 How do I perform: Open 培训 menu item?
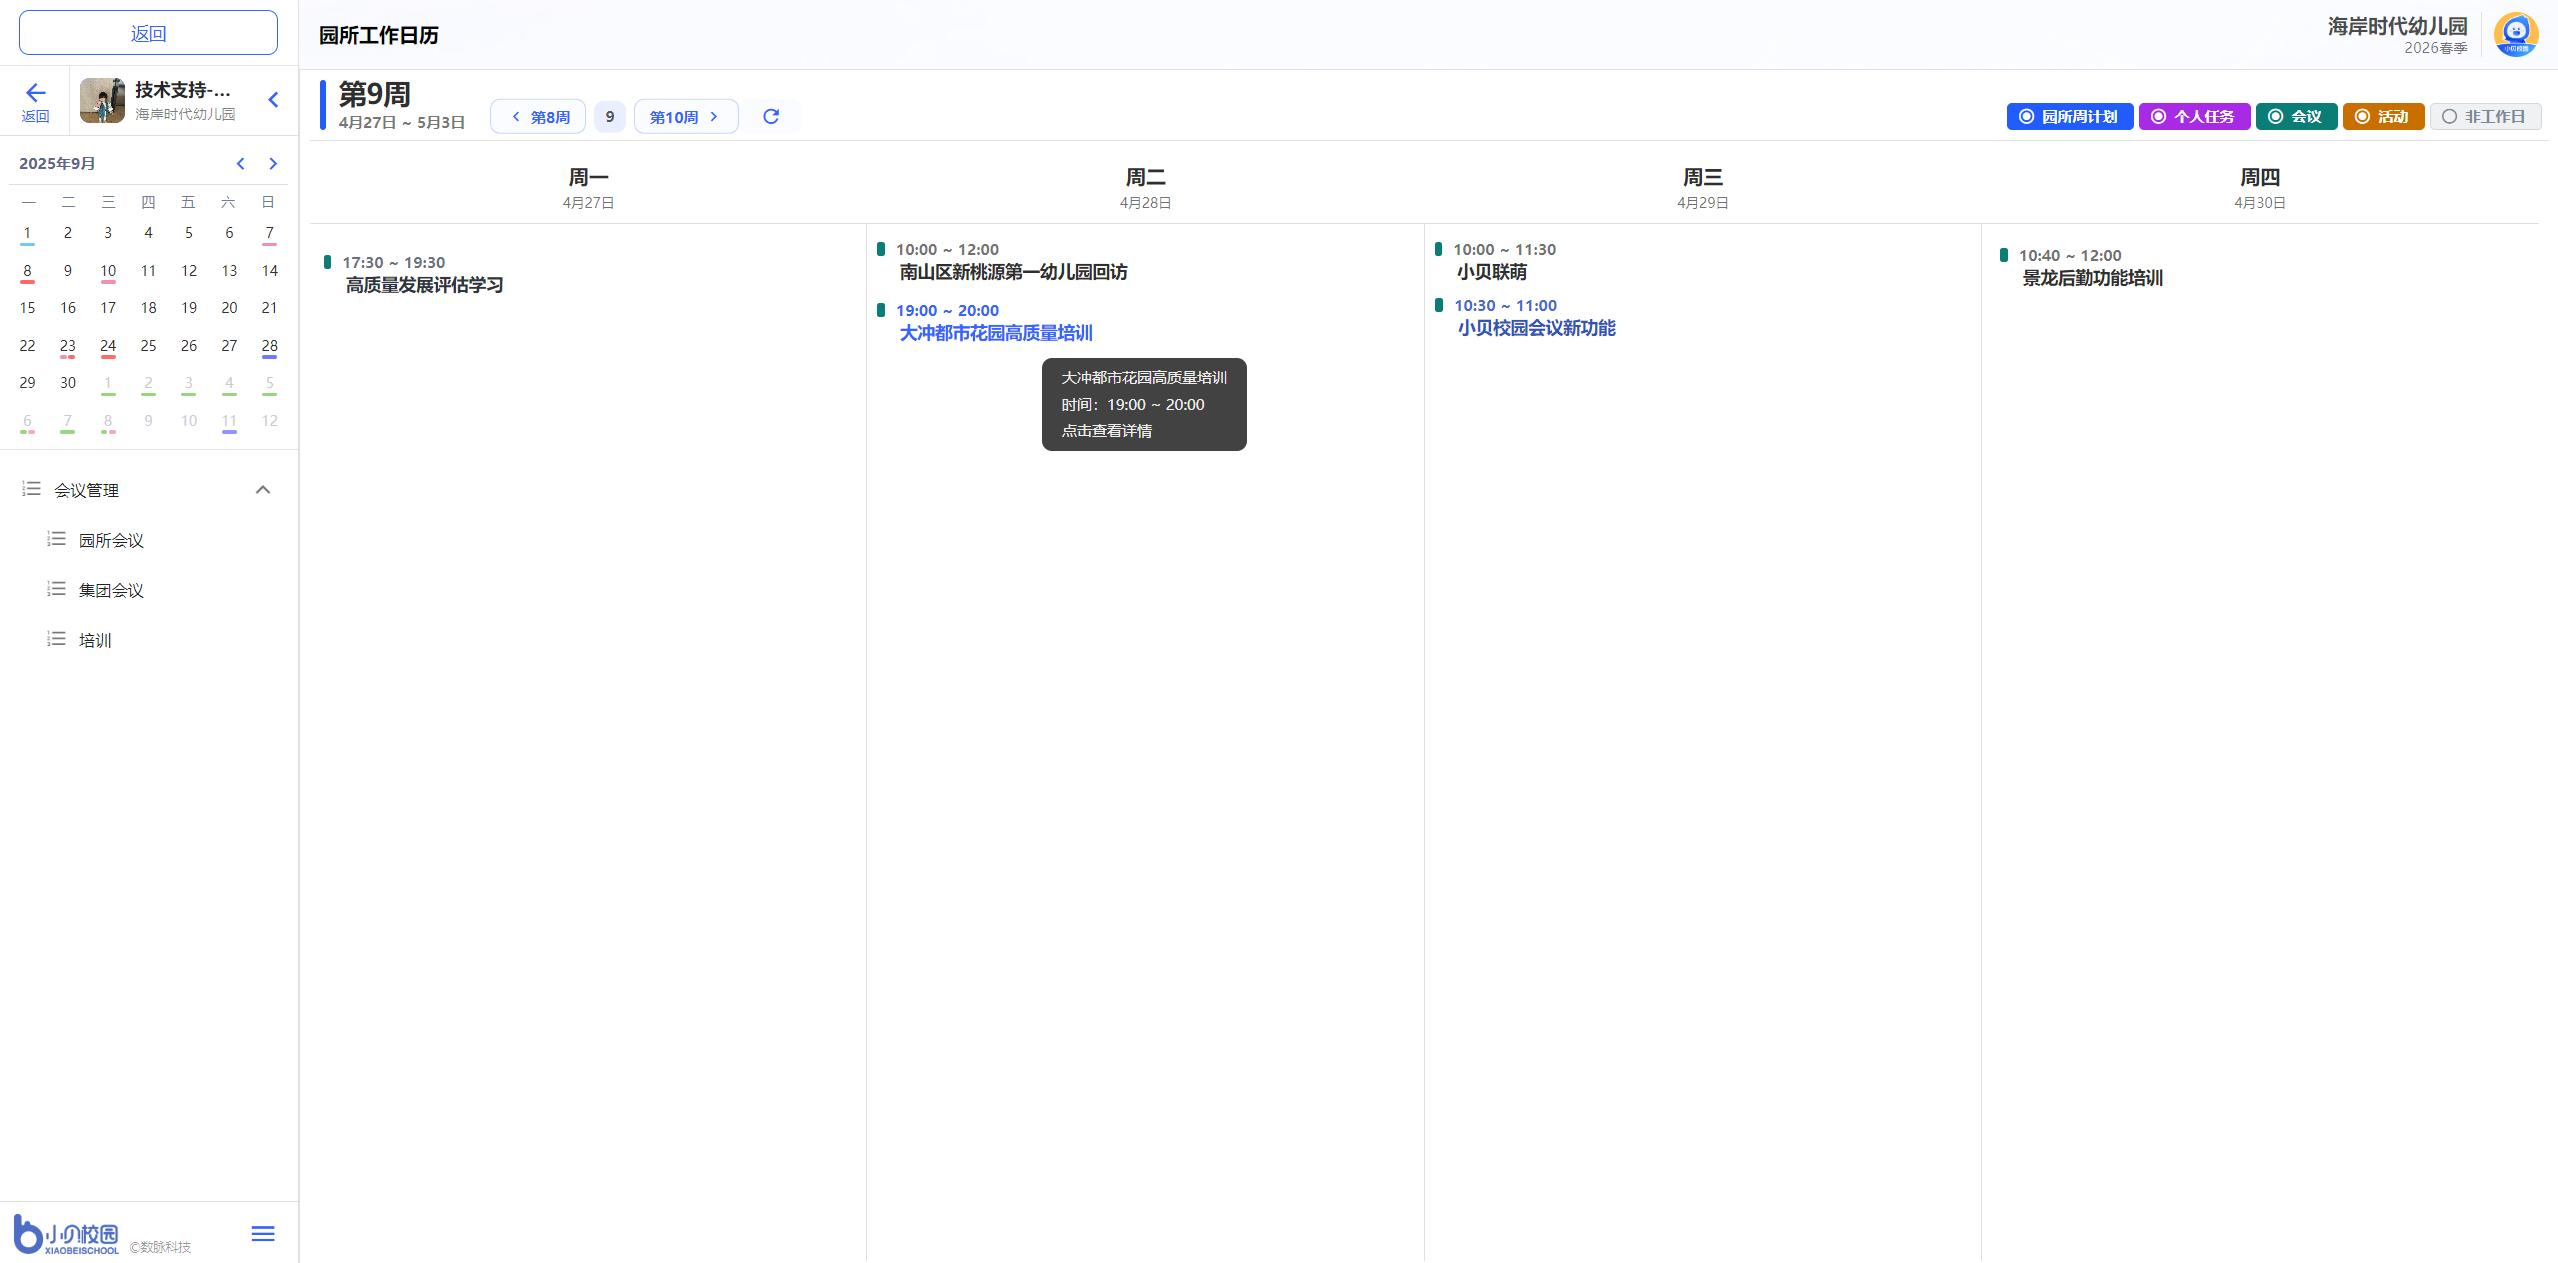click(x=95, y=641)
